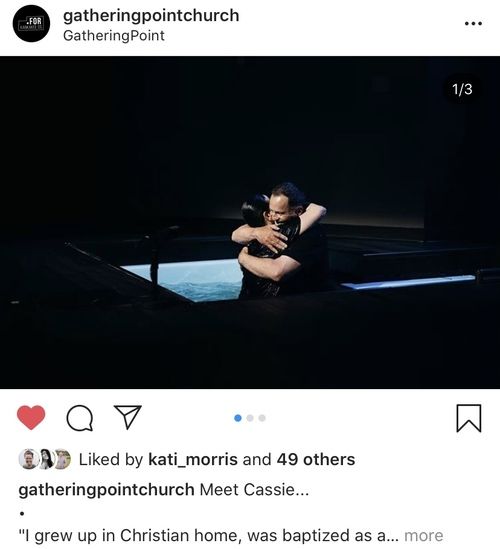Screen dimensions: 500x549
Task: Open the three-dot options menu
Action: click(x=473, y=23)
